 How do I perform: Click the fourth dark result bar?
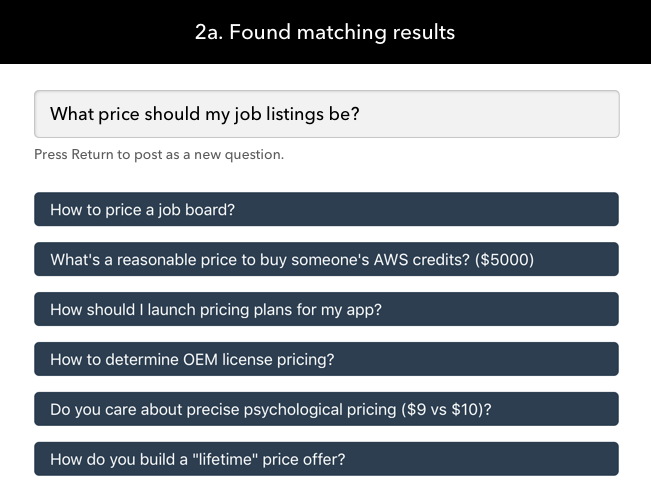click(x=326, y=360)
